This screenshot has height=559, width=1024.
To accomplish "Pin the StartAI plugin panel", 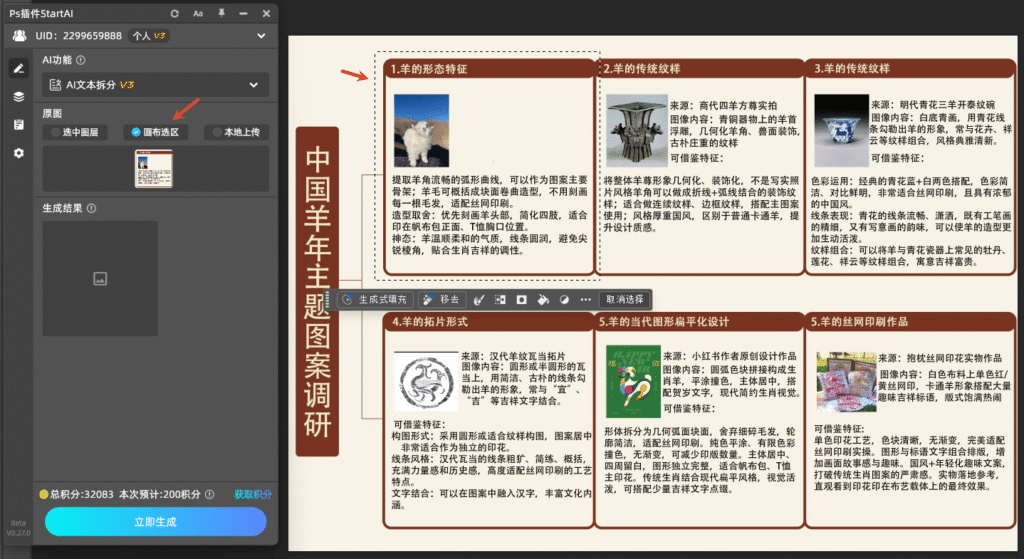I will (x=221, y=13).
